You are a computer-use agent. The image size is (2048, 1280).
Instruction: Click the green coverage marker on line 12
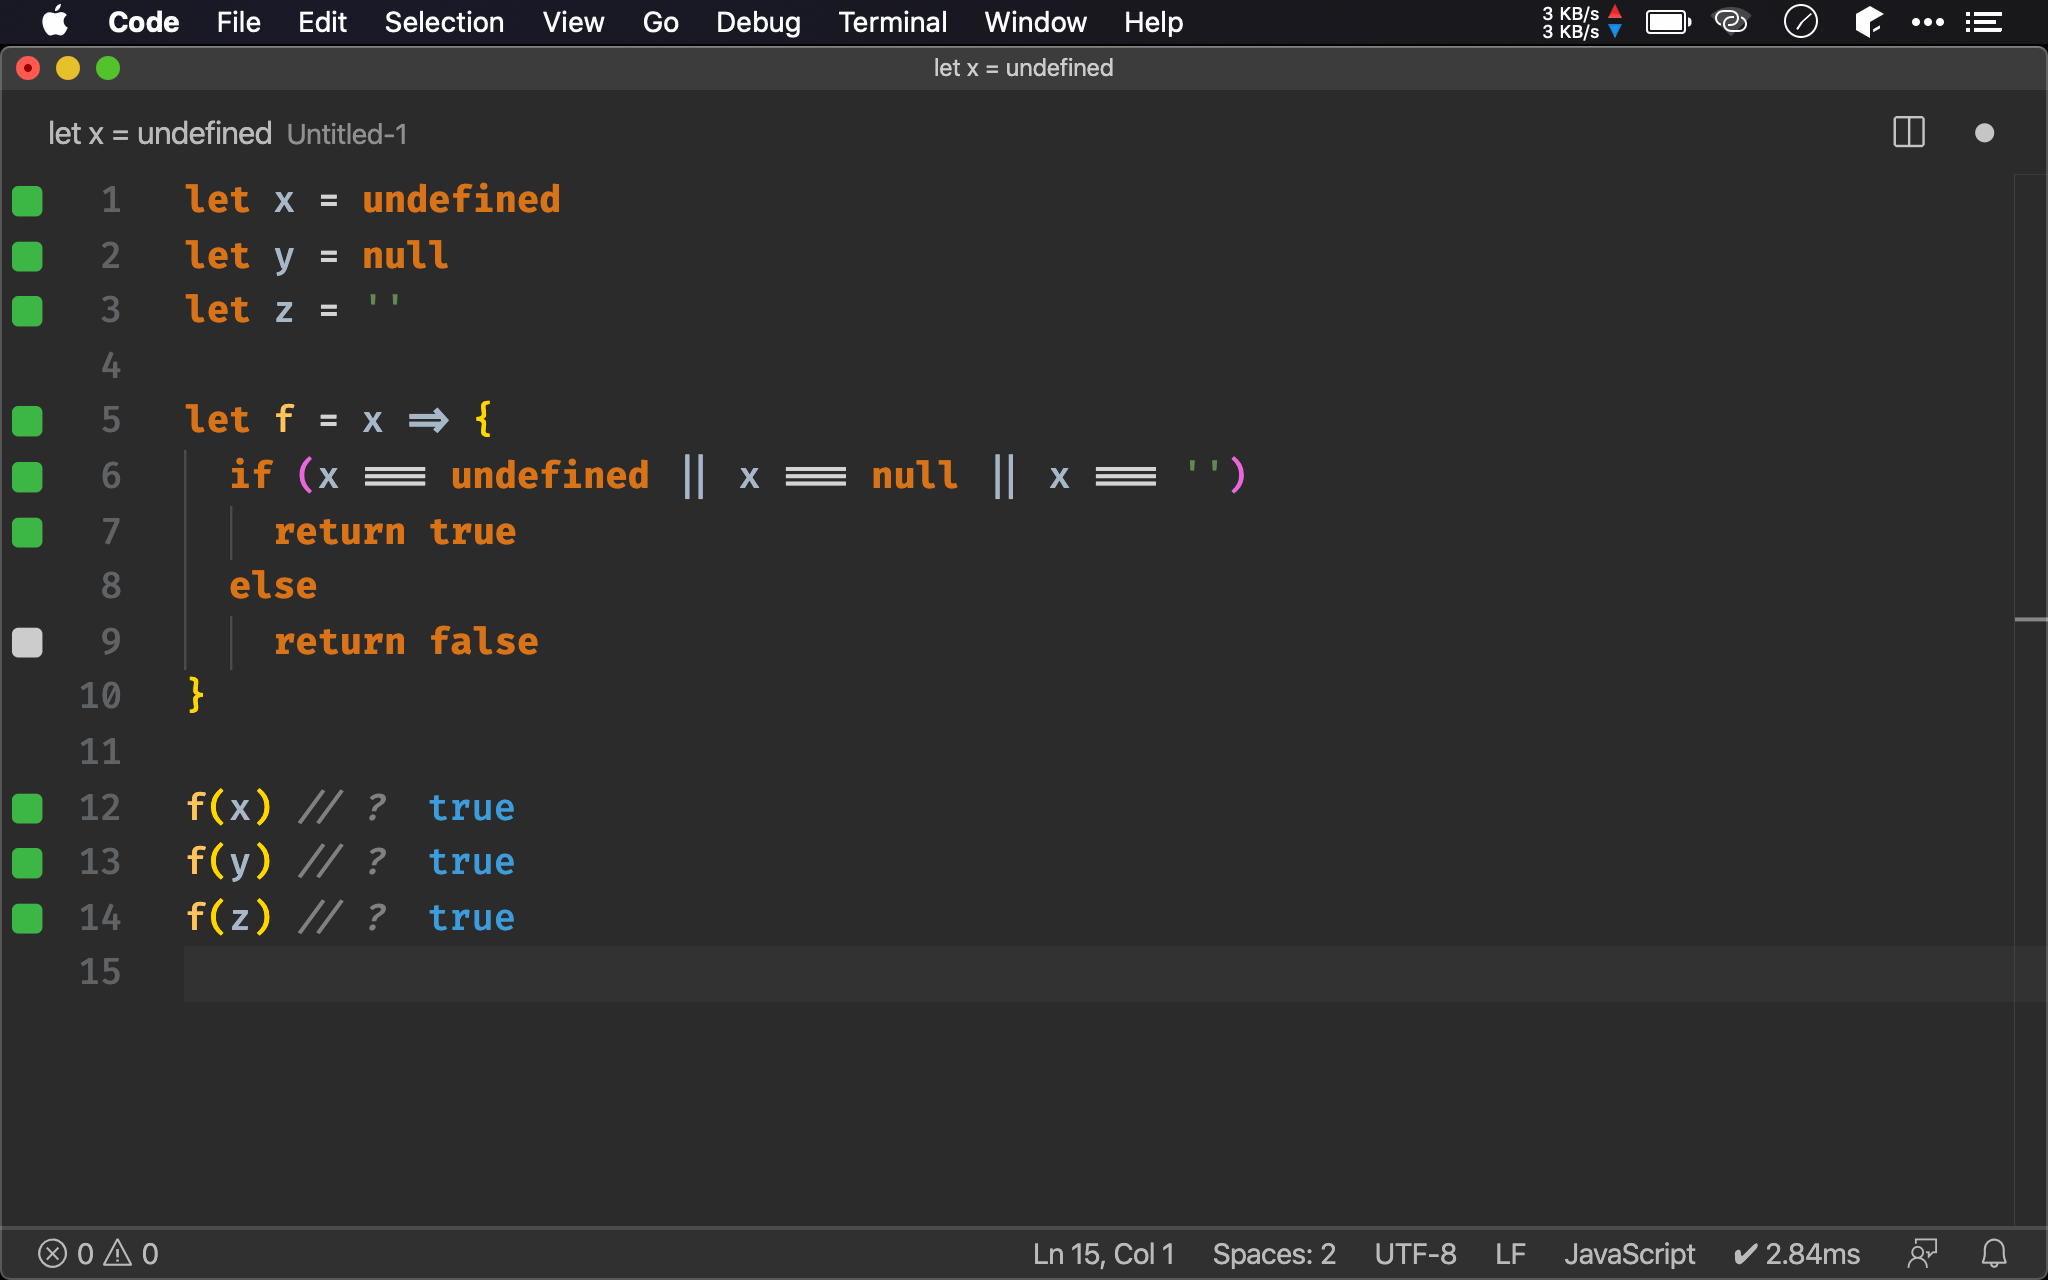click(27, 808)
